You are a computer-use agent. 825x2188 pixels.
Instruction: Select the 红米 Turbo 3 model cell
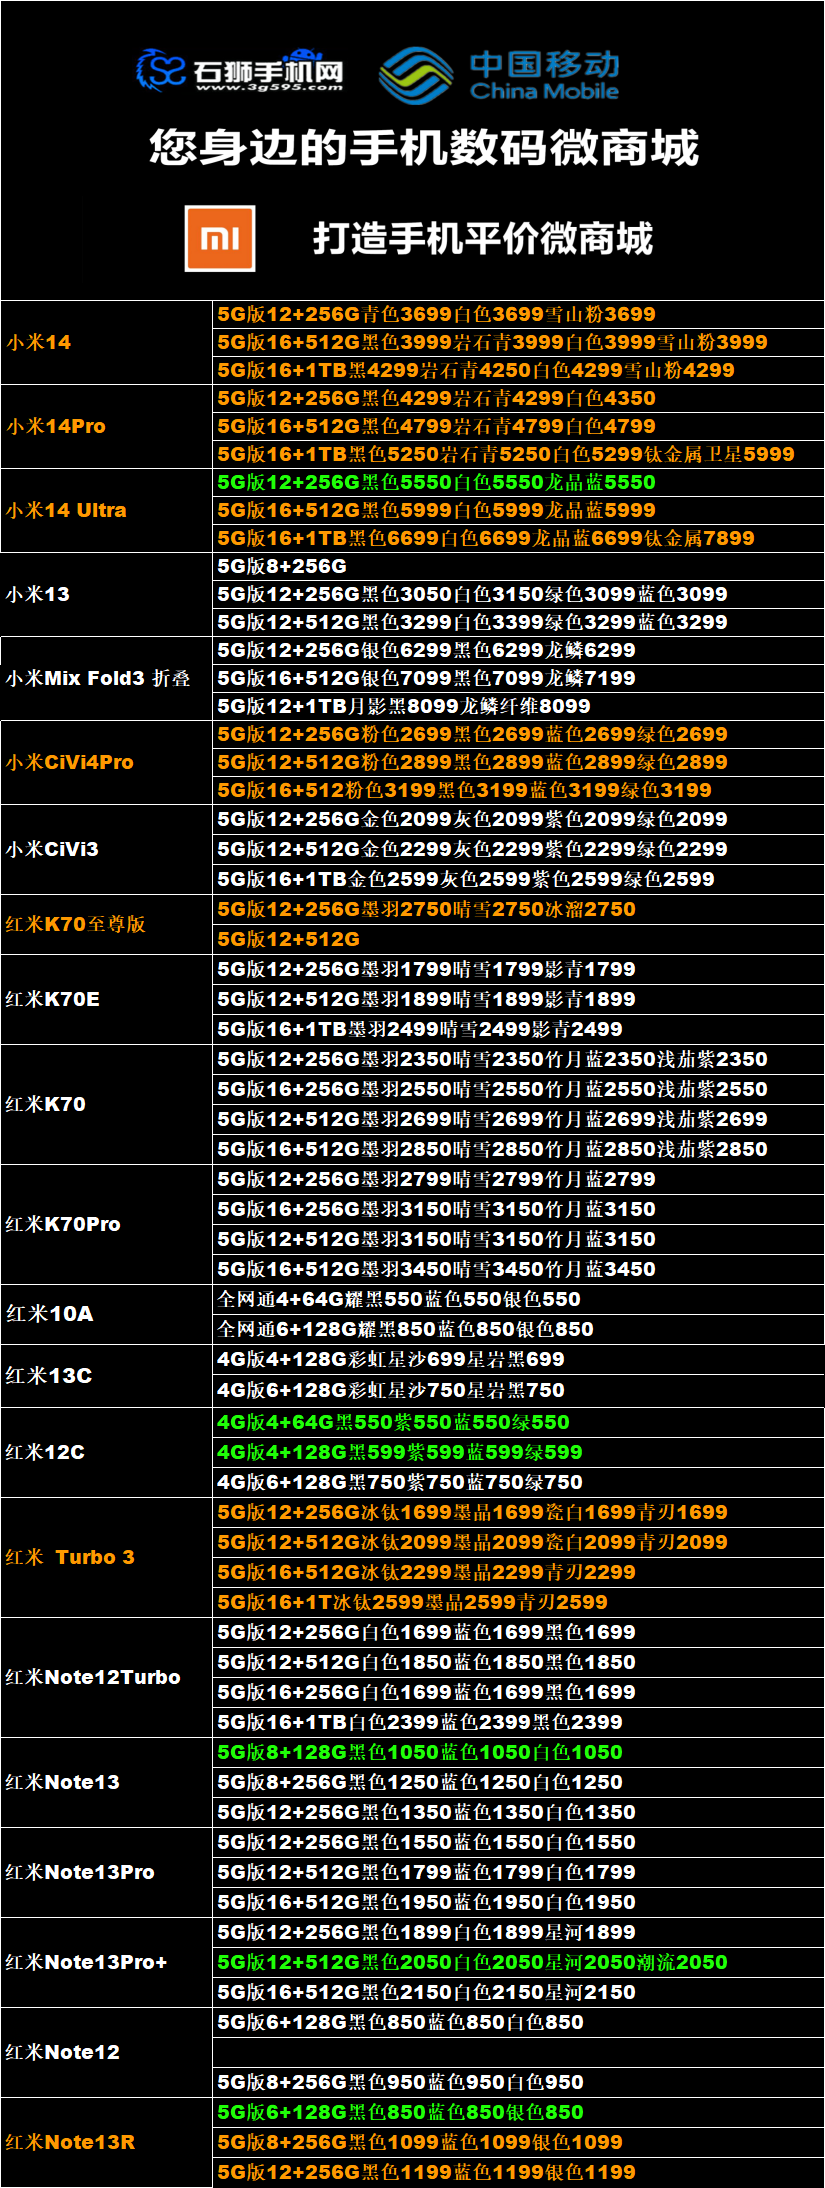(x=107, y=1557)
